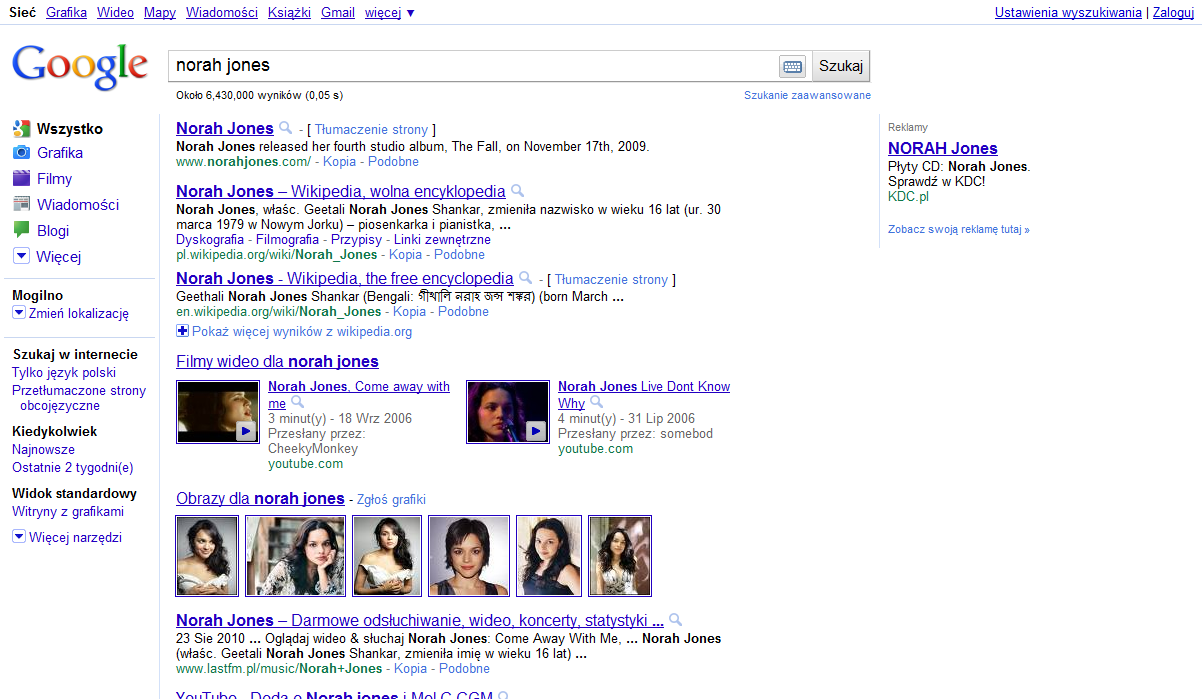Click the NORAH Jones KDC ad link
The width and height of the screenshot is (1202, 699).
tap(943, 148)
